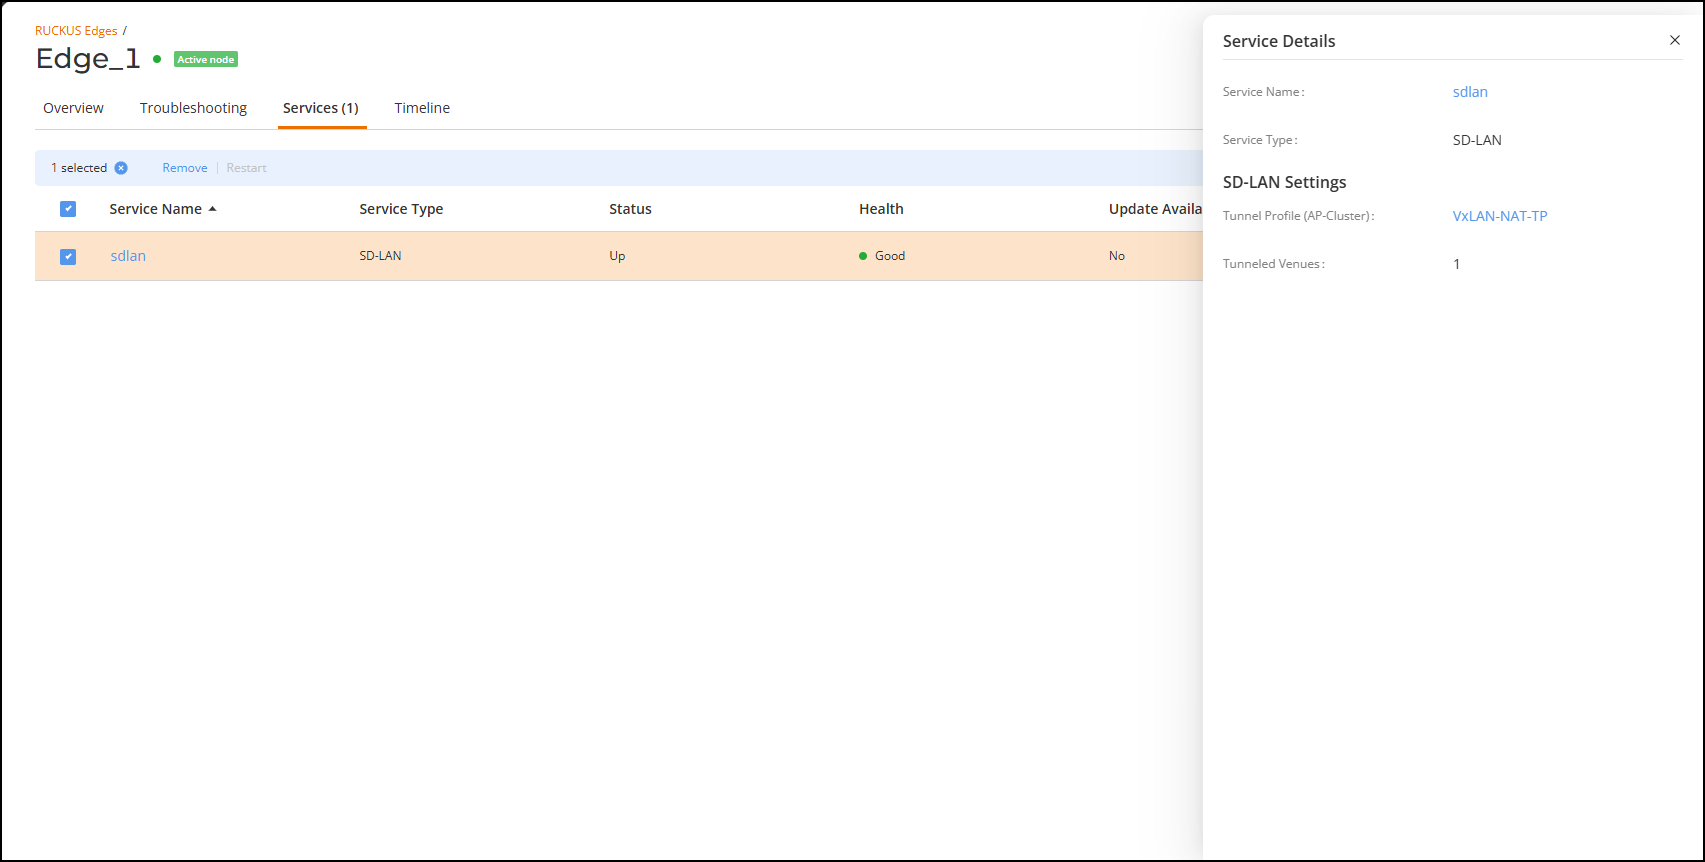Click the Restart action
The width and height of the screenshot is (1705, 862).
[246, 168]
